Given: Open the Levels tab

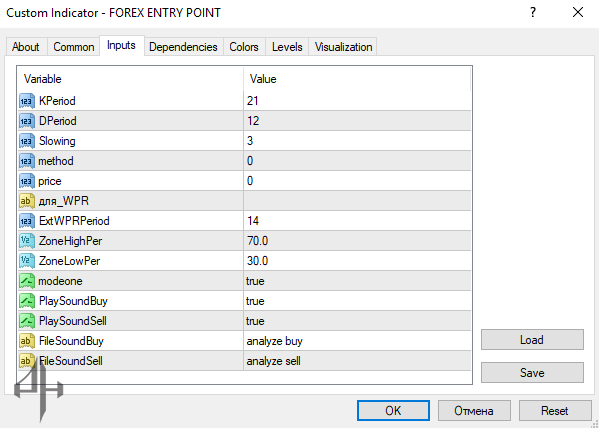Looking at the screenshot, I should (x=287, y=47).
